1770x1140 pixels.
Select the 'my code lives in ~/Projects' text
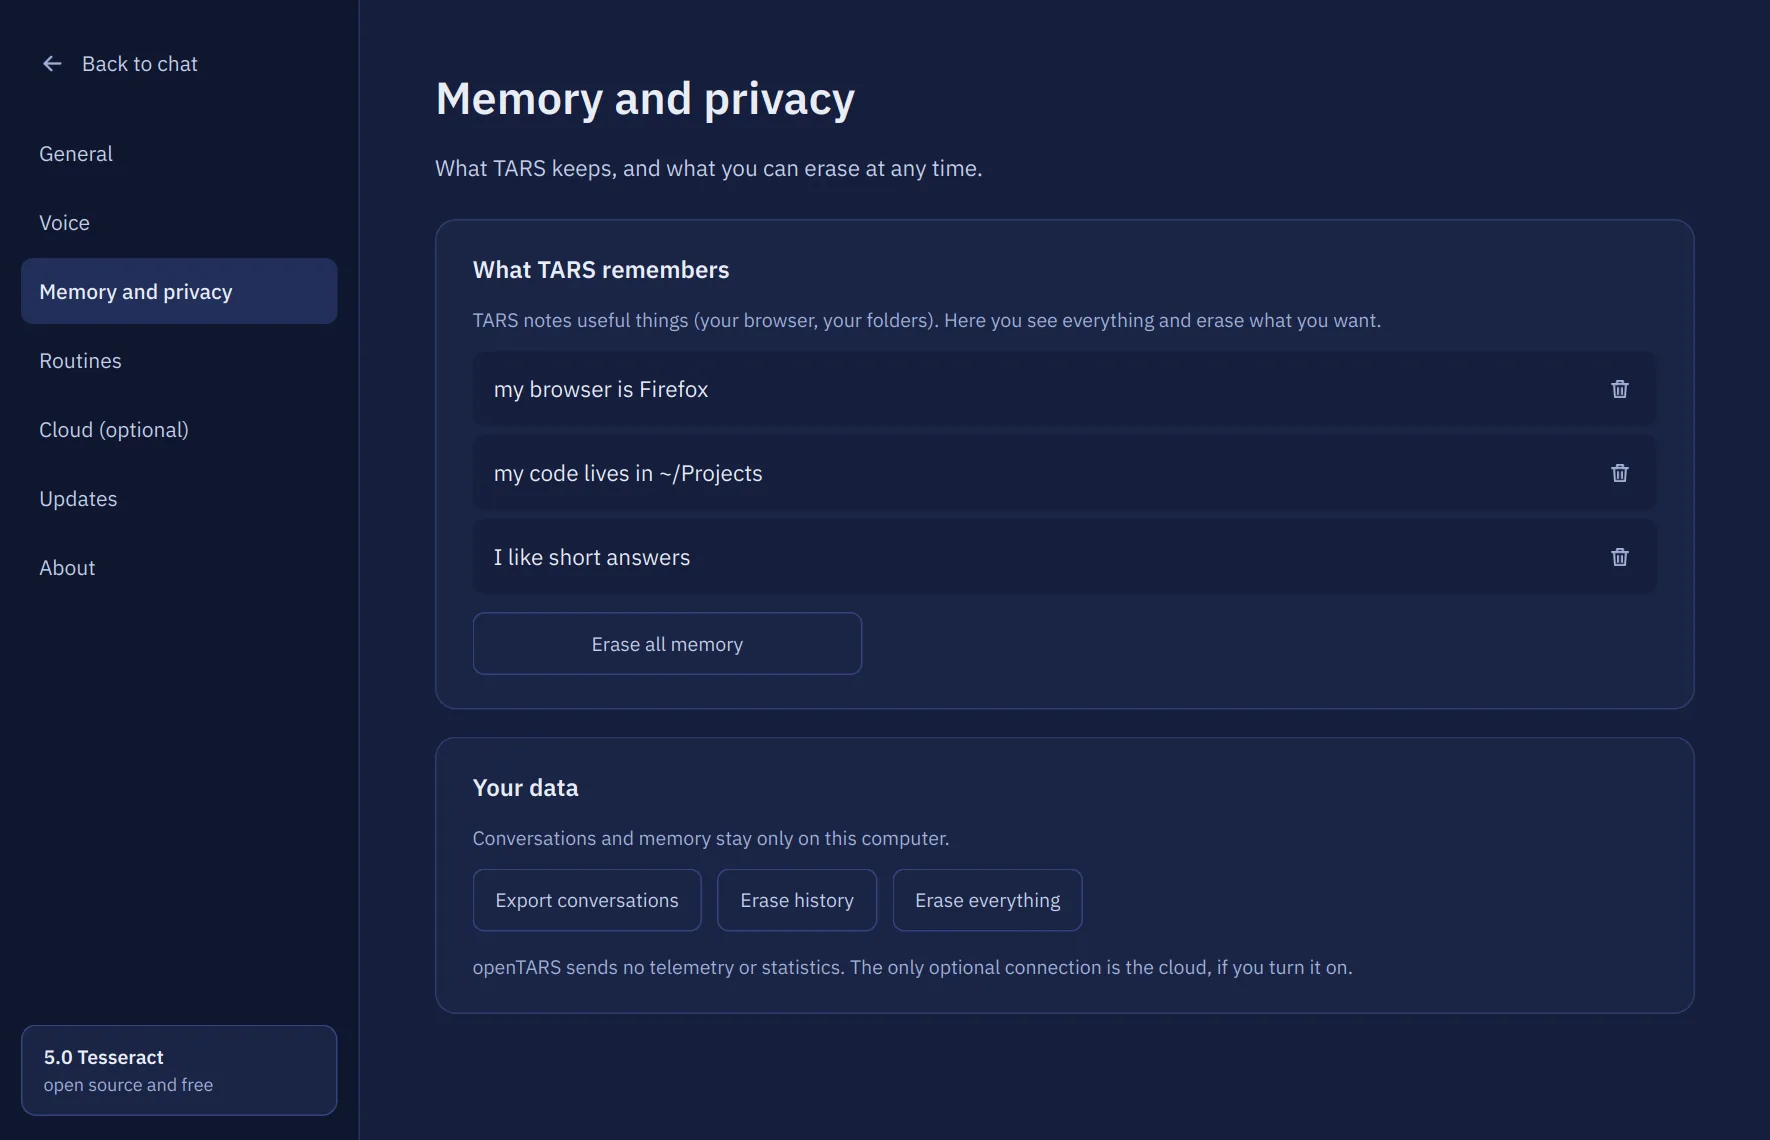628,473
